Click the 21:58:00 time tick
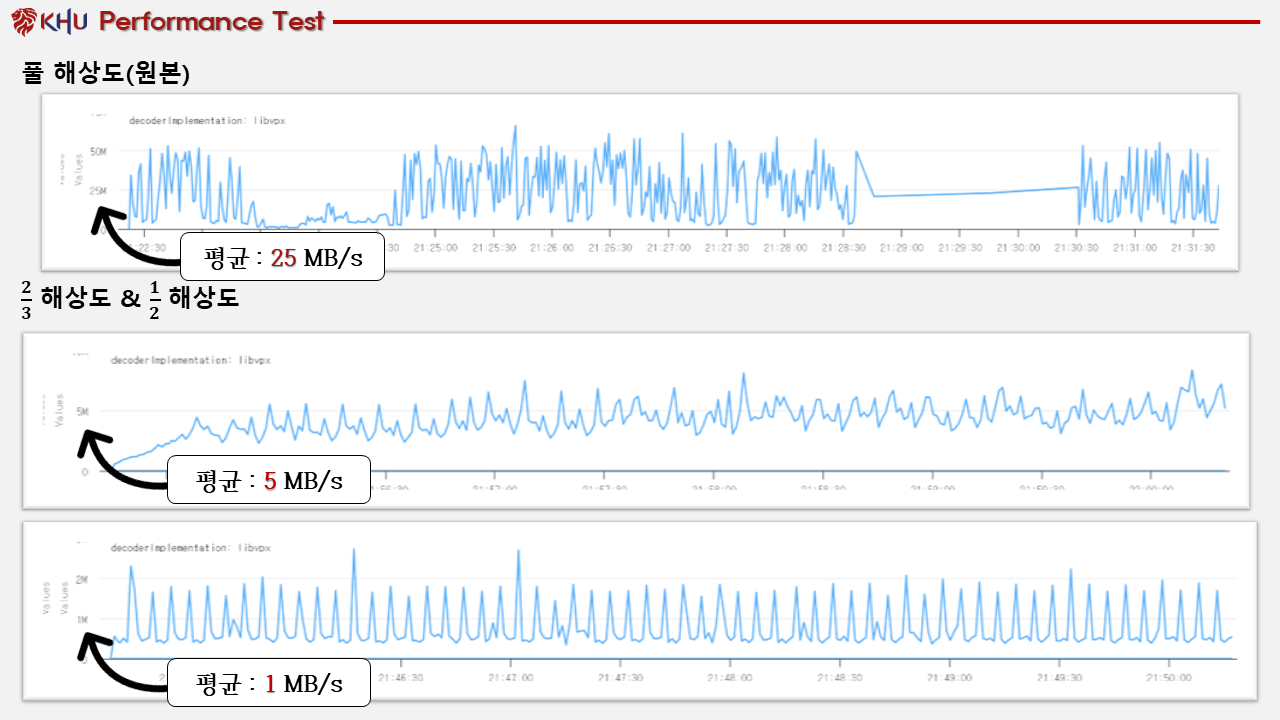The image size is (1280, 720). click(x=715, y=488)
